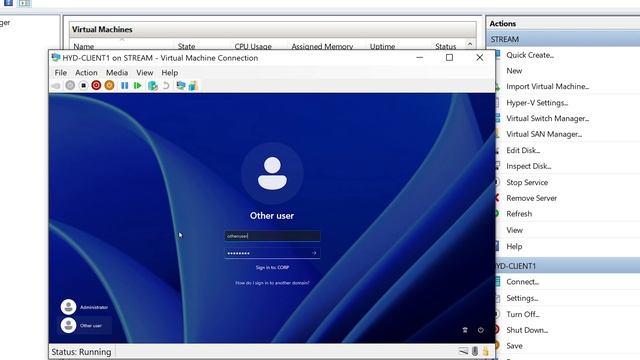Click the 'How do I sign in to another domain?' link
640x360 pixels.
[272, 283]
